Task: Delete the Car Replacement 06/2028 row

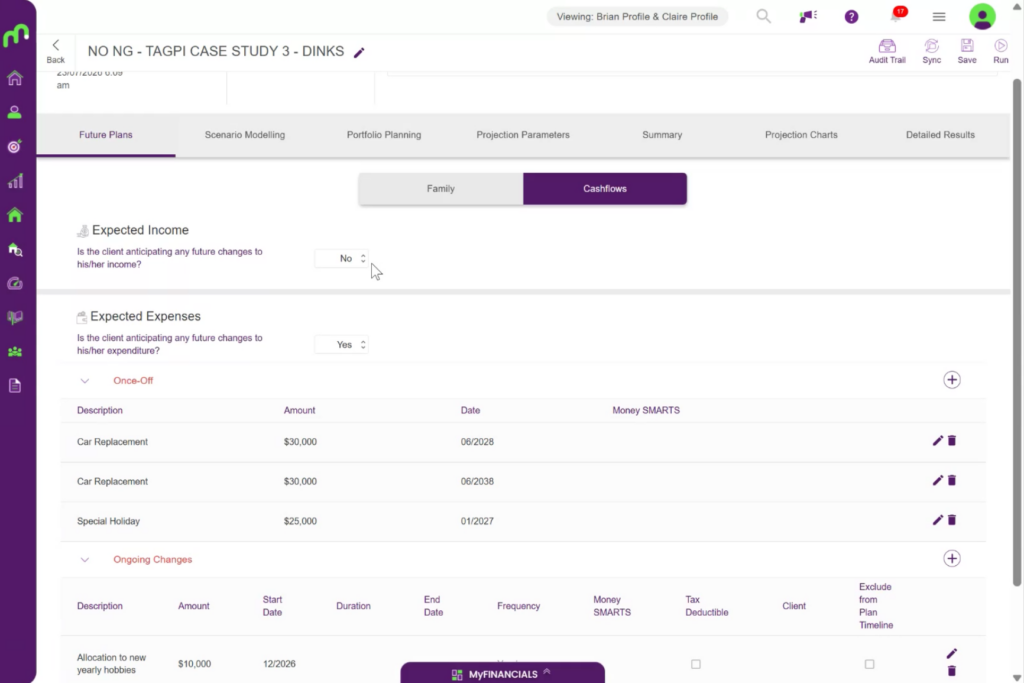Action: 952,441
